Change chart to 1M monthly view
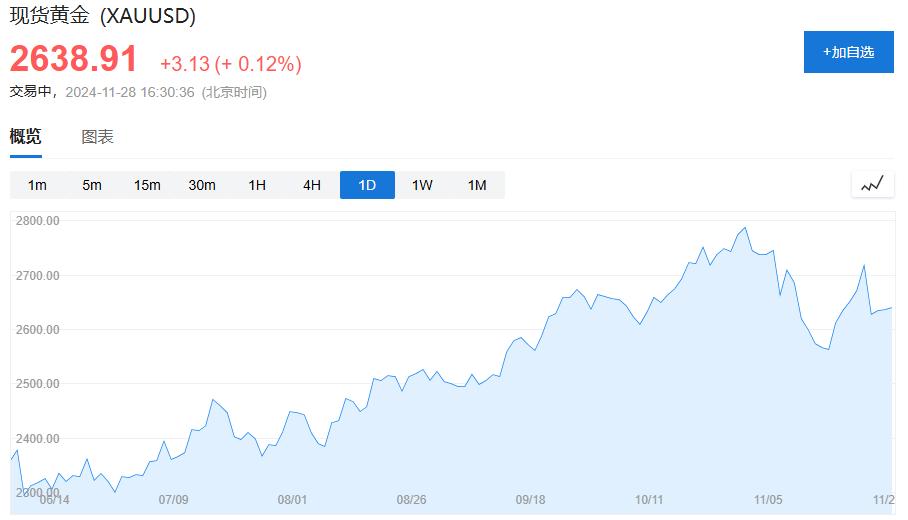Viewport: 908px width, 520px height. 477,185
